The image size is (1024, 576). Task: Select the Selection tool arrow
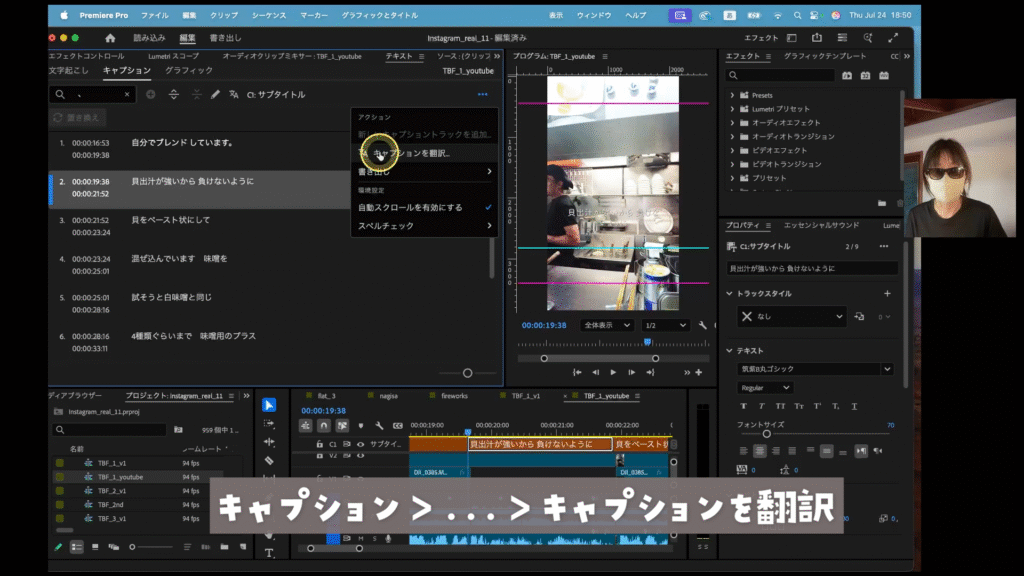[x=268, y=406]
